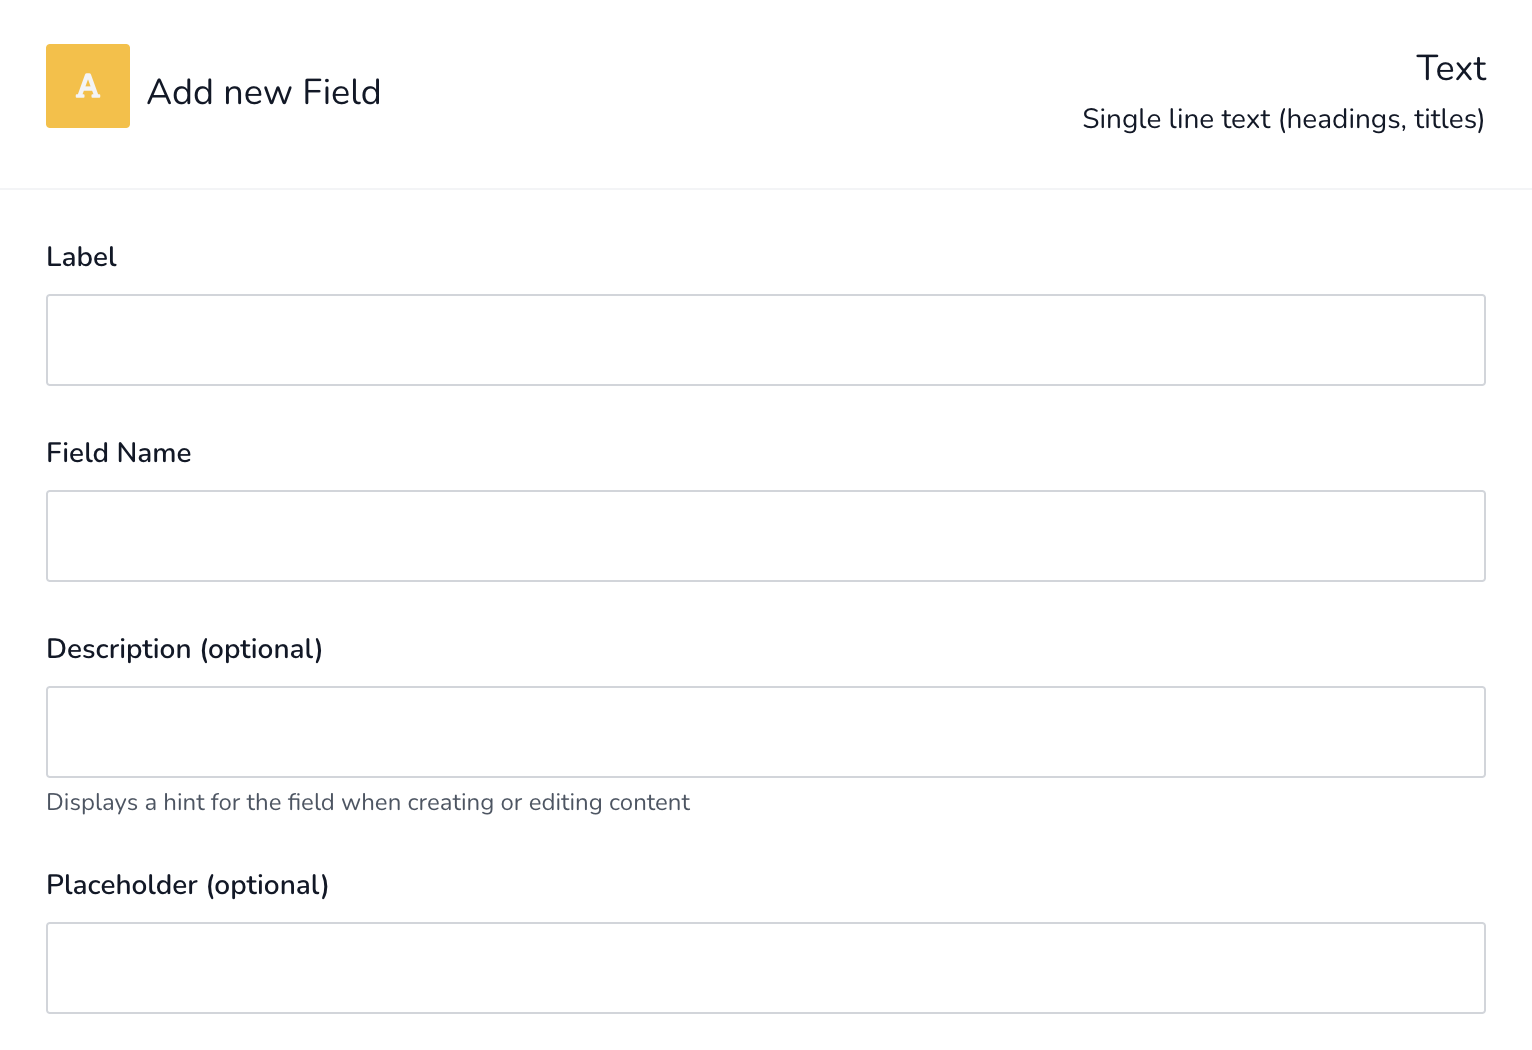
Task: Click the "Description (optional)" caption
Action: coord(184,649)
